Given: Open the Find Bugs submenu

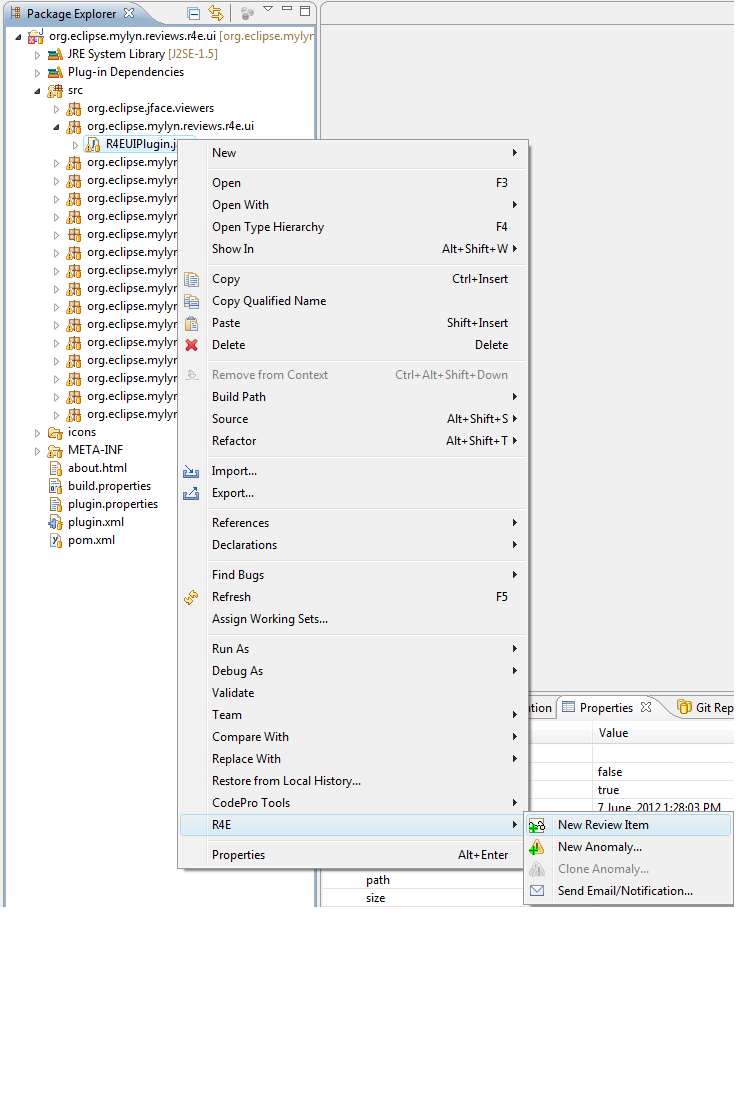Looking at the screenshot, I should [x=353, y=575].
